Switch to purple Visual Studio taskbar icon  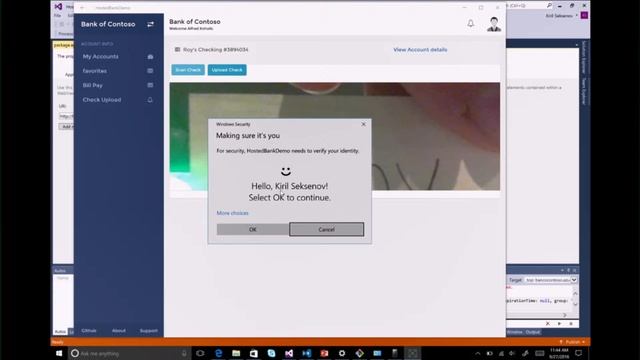click(x=289, y=353)
